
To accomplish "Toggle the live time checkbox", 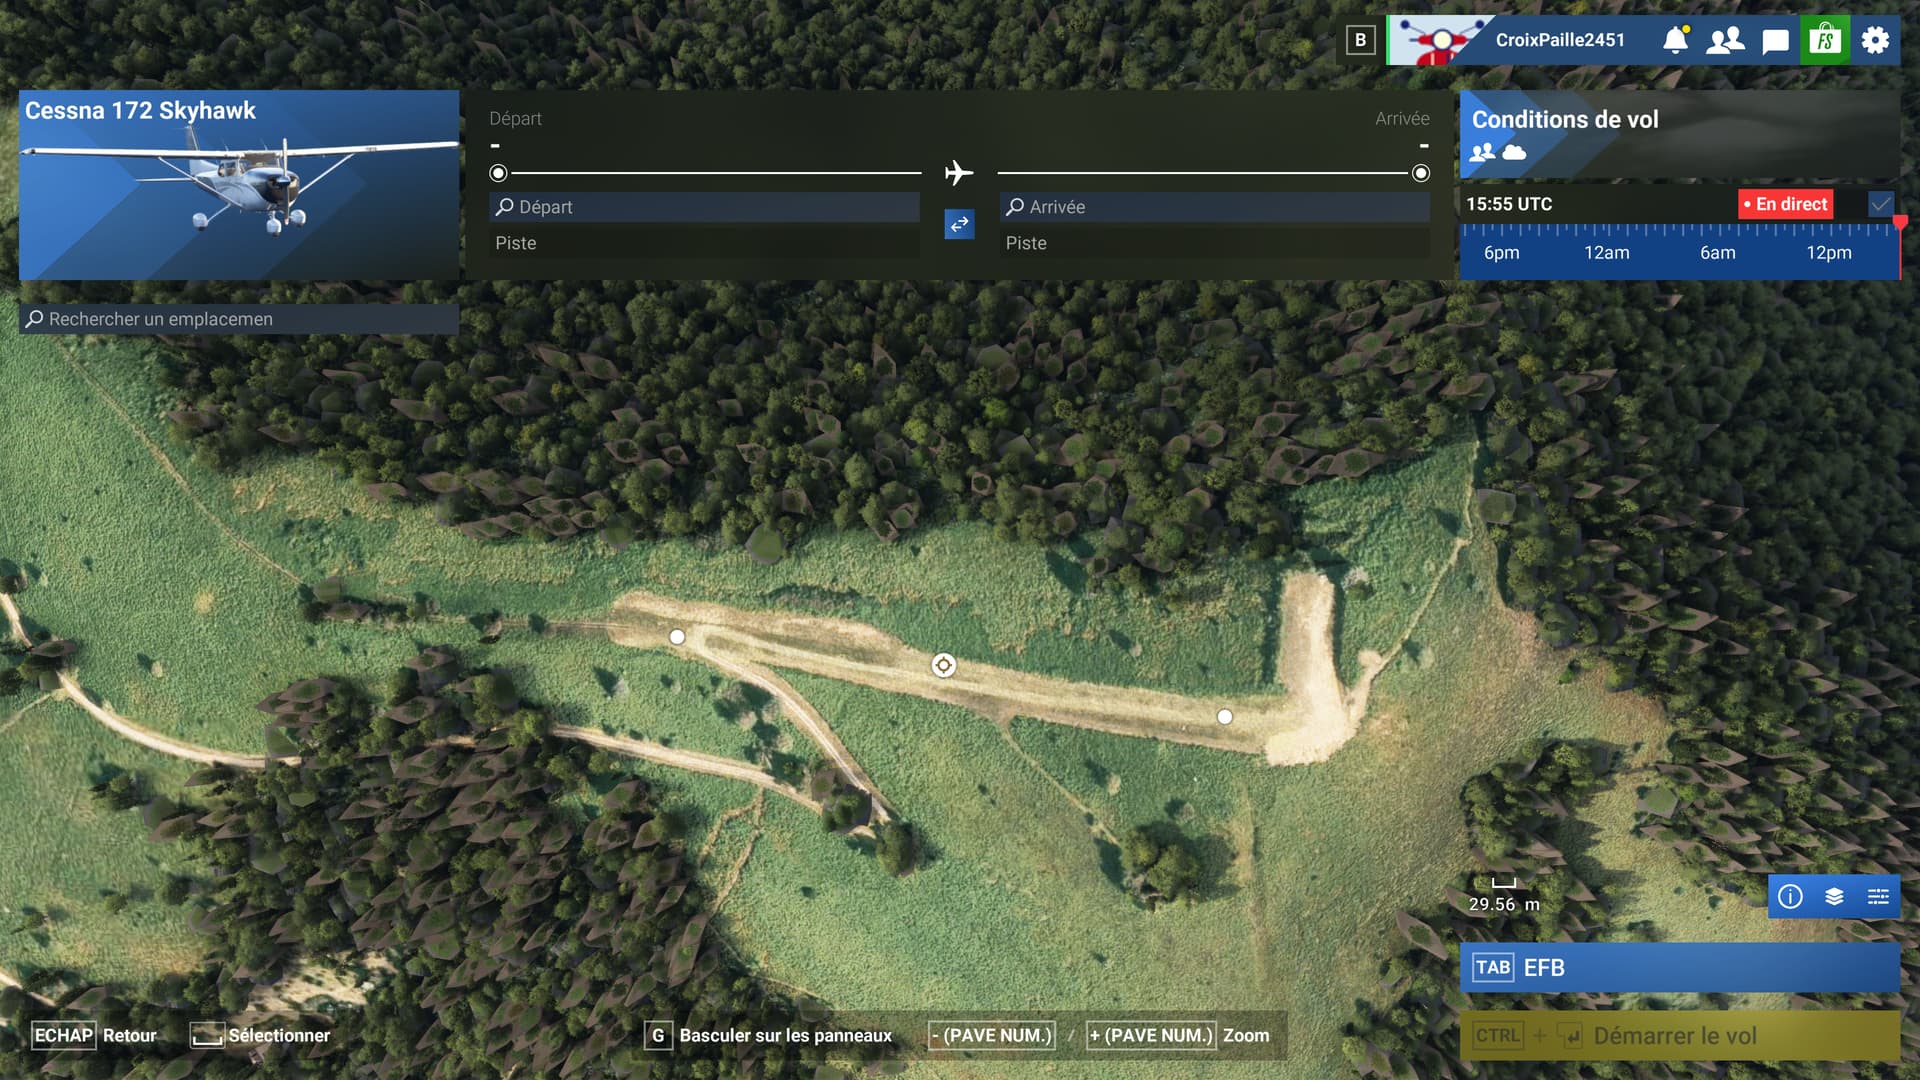I will coord(1880,204).
